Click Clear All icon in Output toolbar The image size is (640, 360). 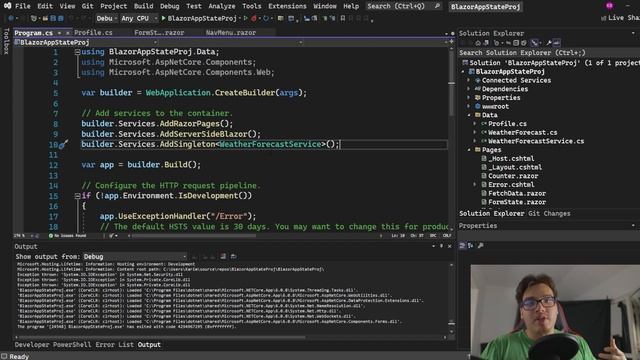[x=223, y=256]
